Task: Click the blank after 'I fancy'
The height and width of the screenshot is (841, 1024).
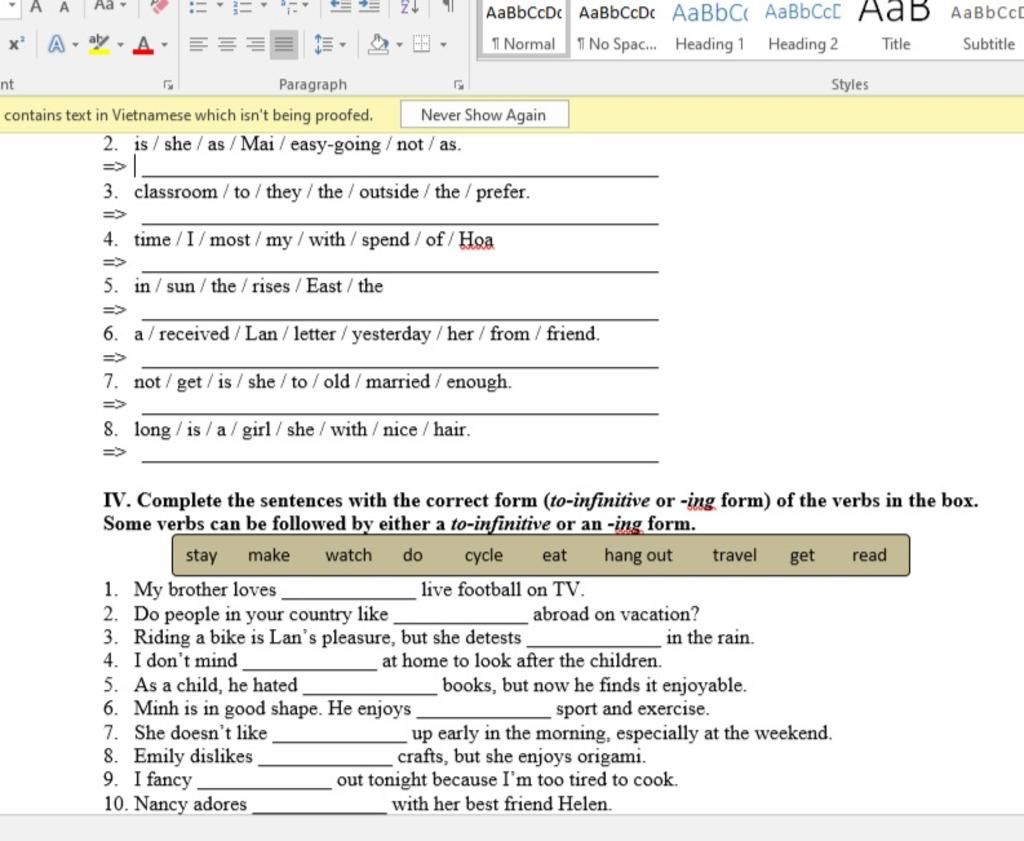Action: [264, 782]
